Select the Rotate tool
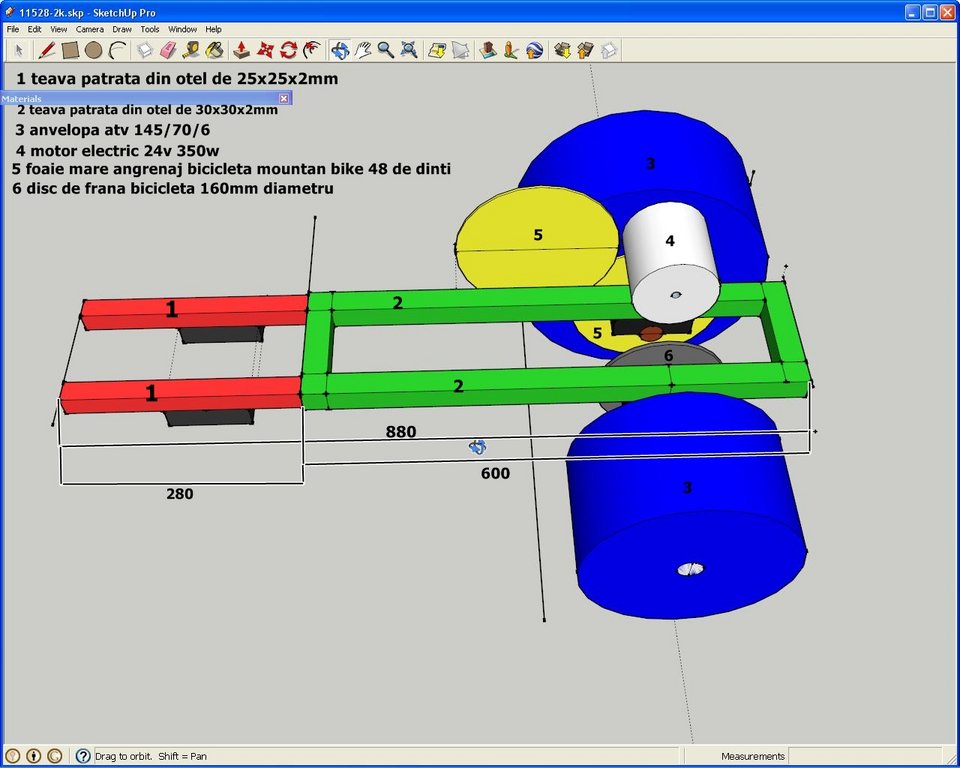Image resolution: width=960 pixels, height=768 pixels. (288, 50)
